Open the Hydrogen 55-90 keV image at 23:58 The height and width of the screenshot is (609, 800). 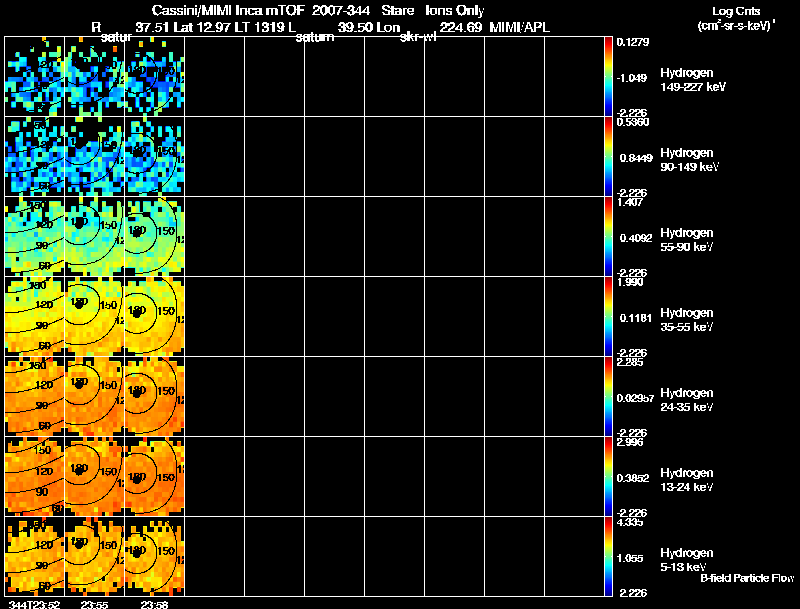[155, 237]
